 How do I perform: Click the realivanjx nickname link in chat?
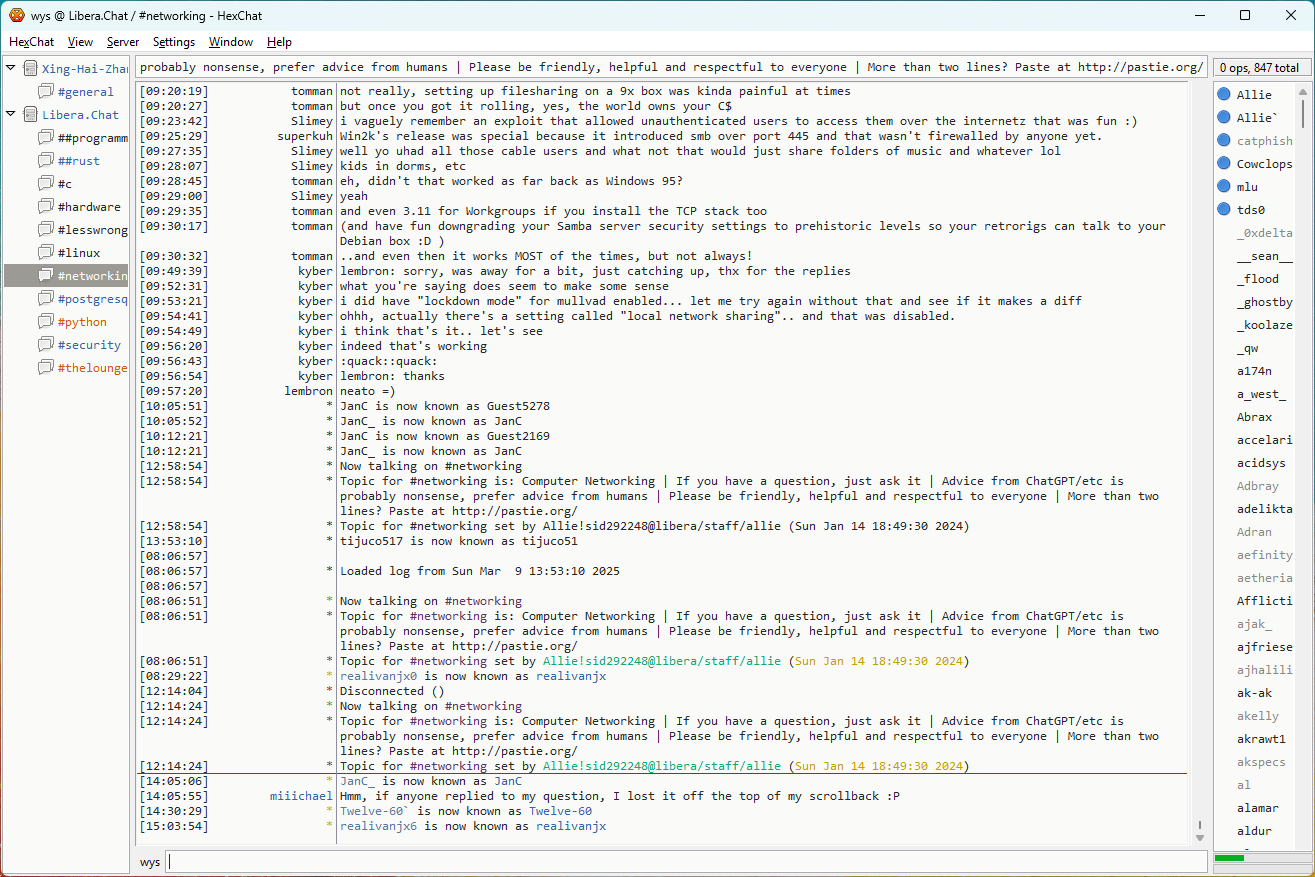click(570, 827)
